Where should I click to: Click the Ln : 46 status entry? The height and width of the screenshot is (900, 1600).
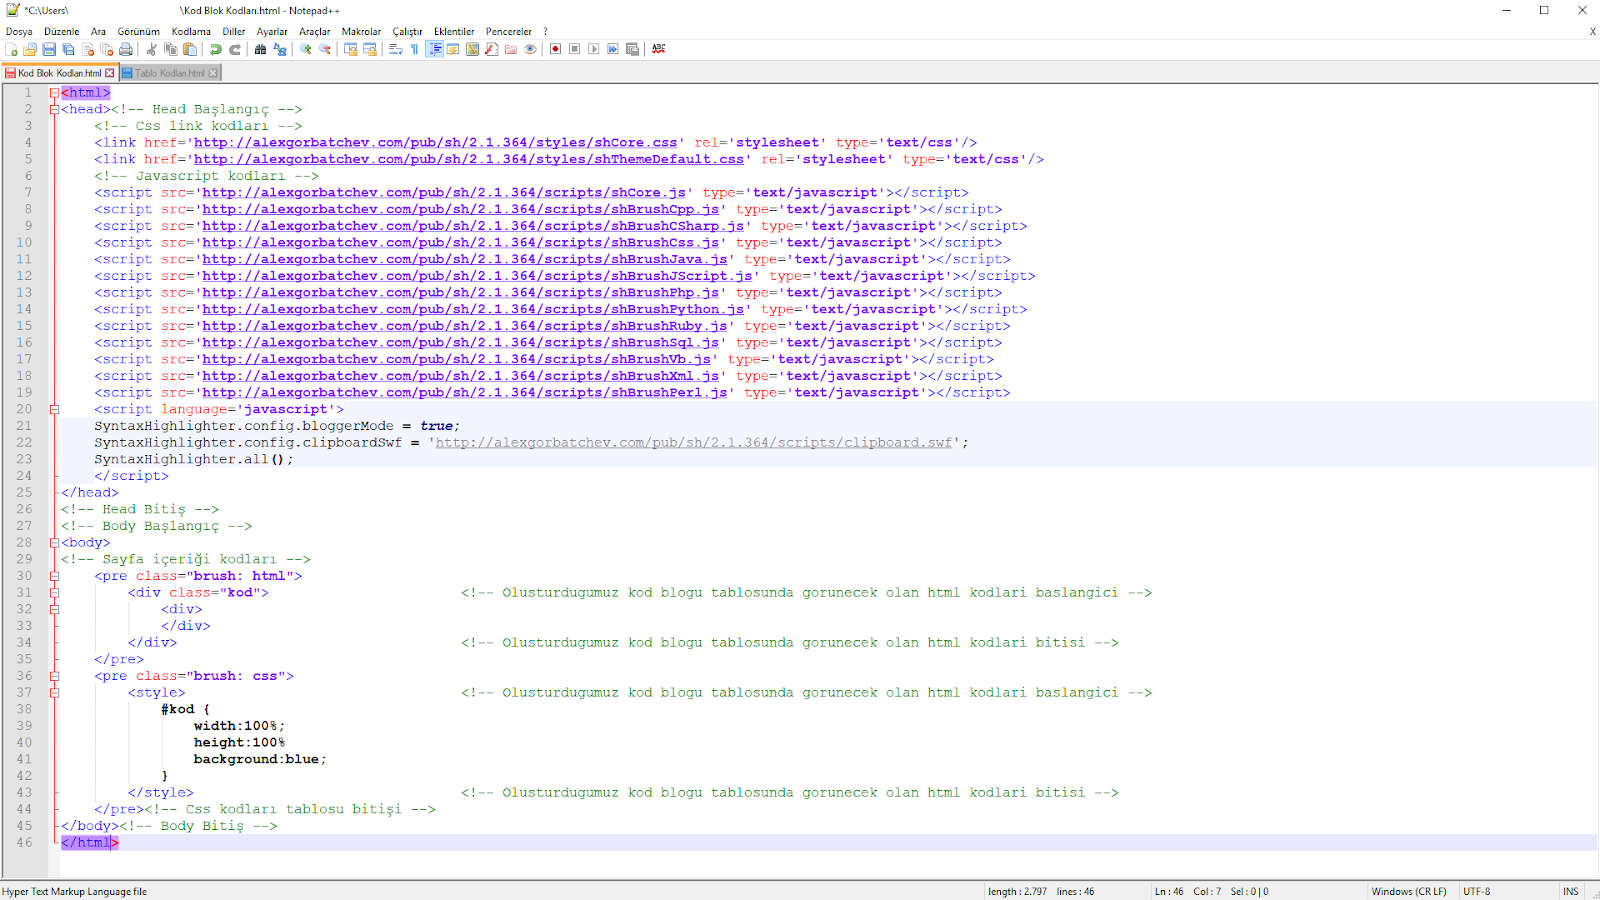click(x=1169, y=891)
